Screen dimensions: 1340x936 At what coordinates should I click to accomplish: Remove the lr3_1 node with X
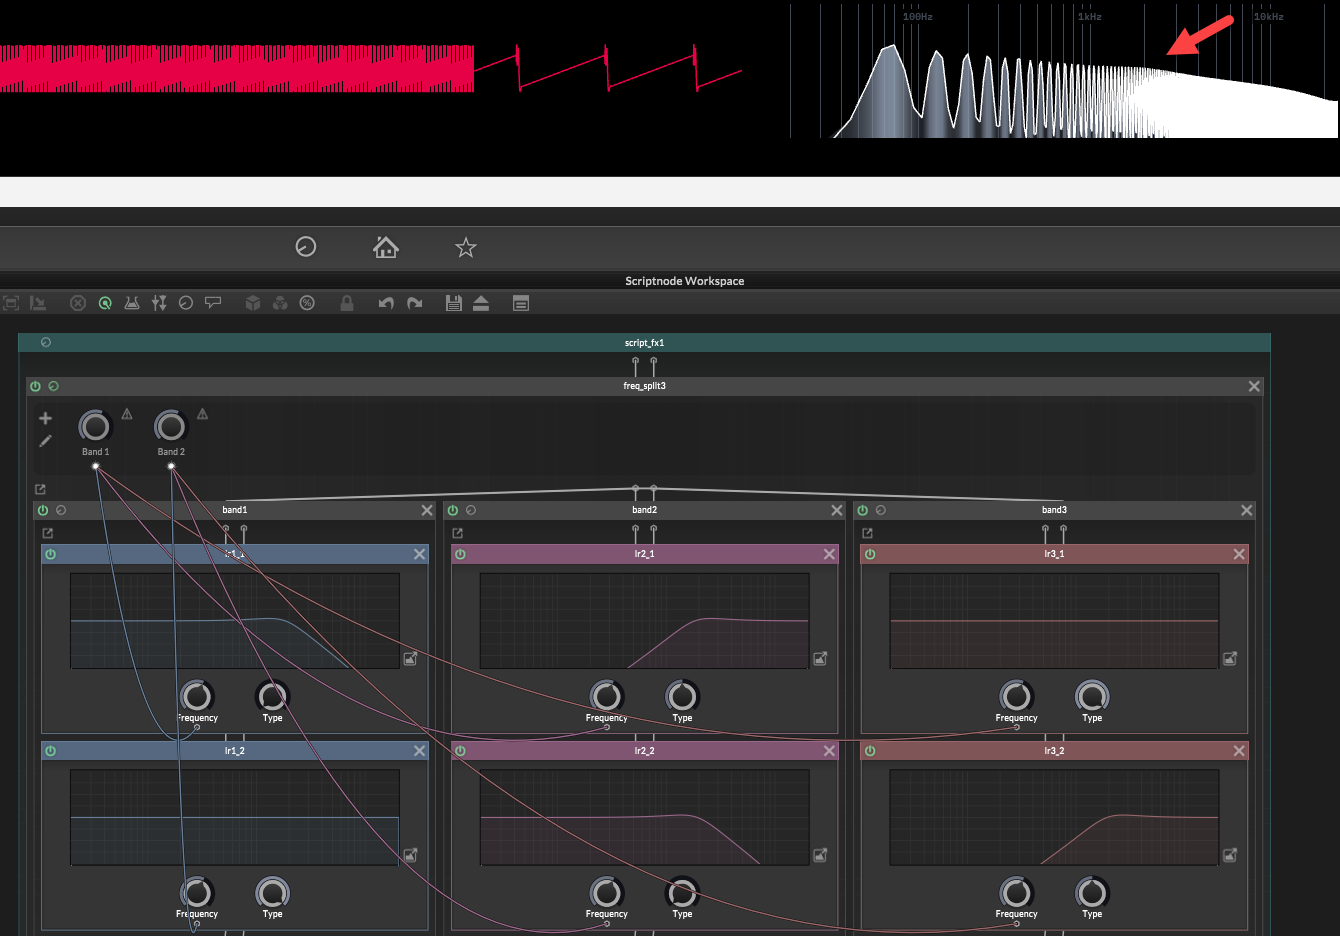(x=1239, y=554)
